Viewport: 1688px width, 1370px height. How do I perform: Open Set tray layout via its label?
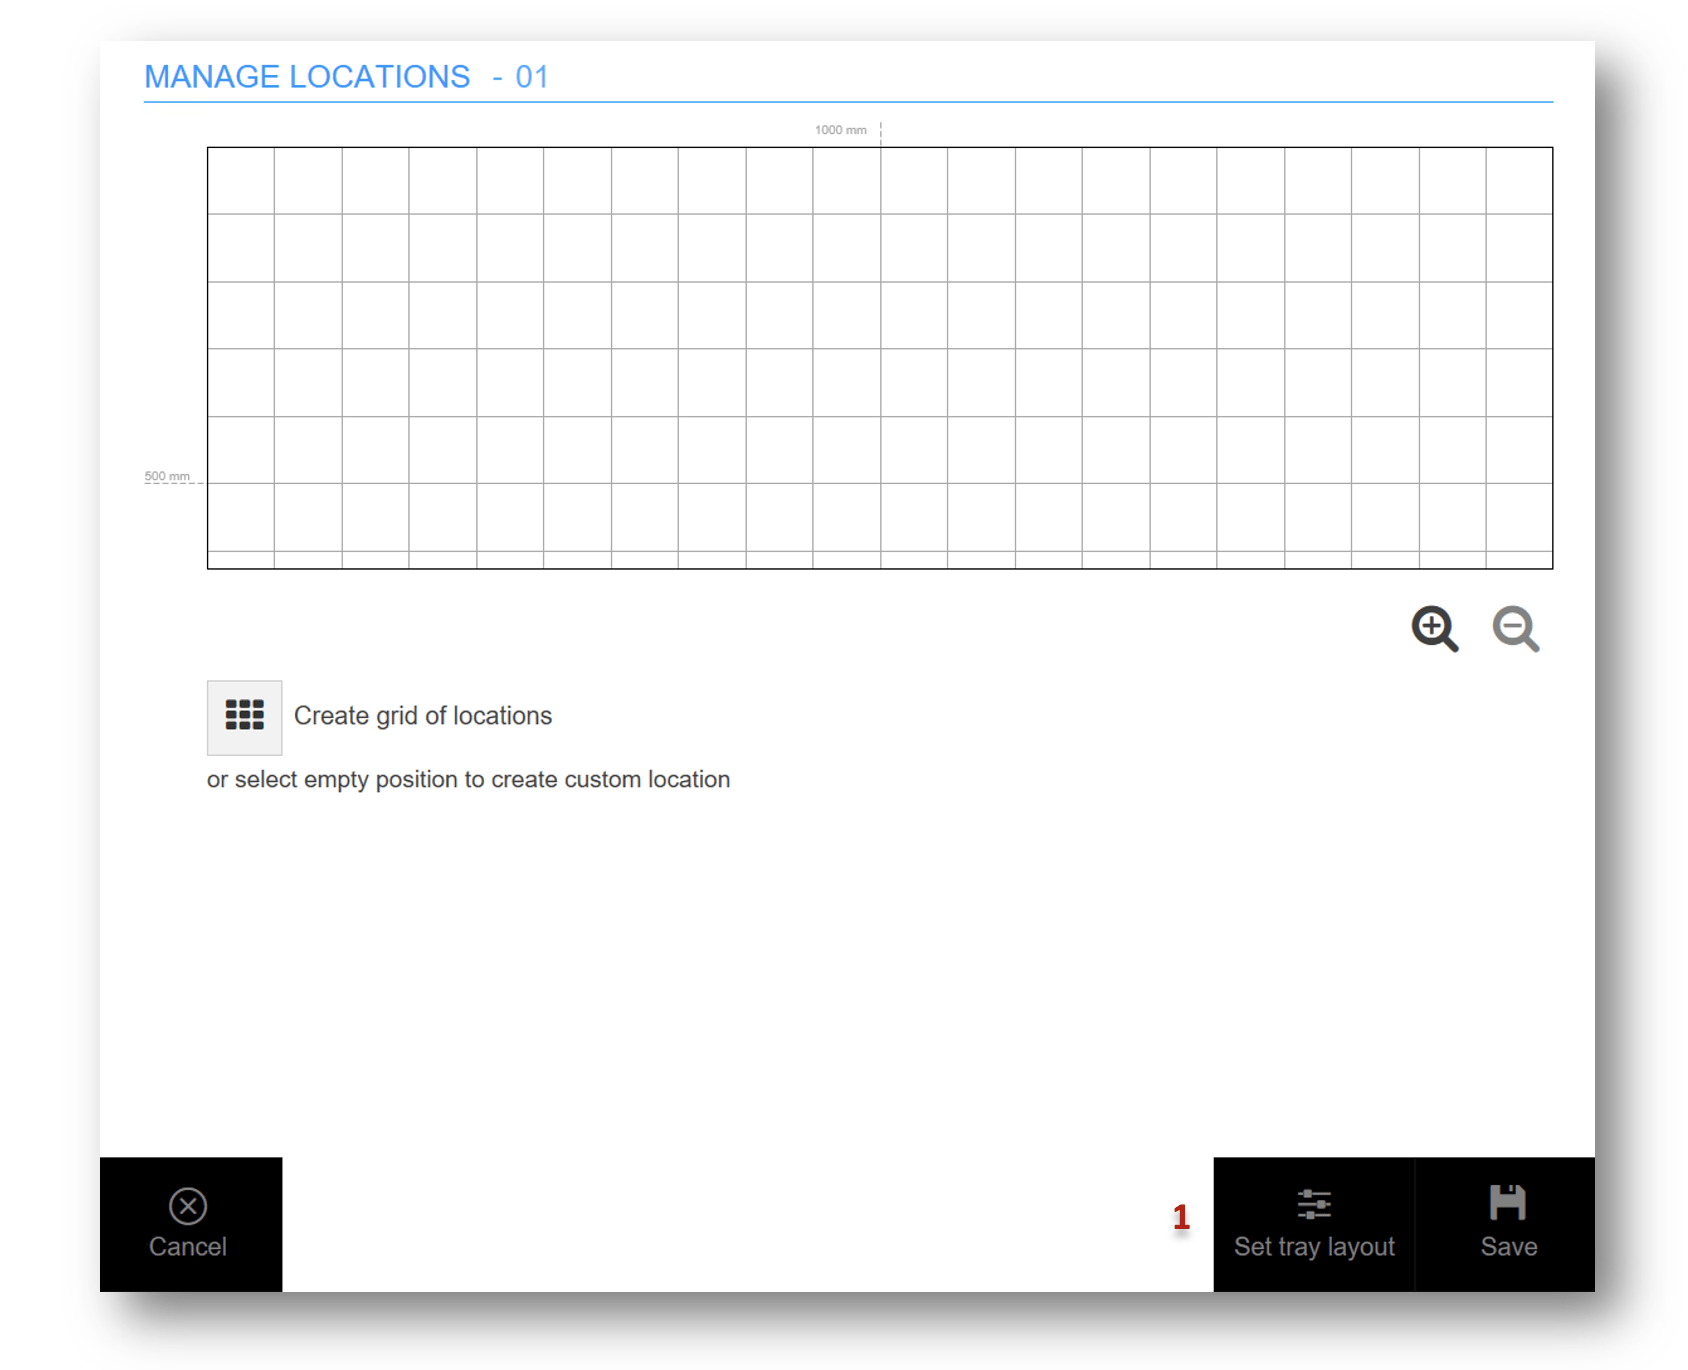tap(1313, 1247)
